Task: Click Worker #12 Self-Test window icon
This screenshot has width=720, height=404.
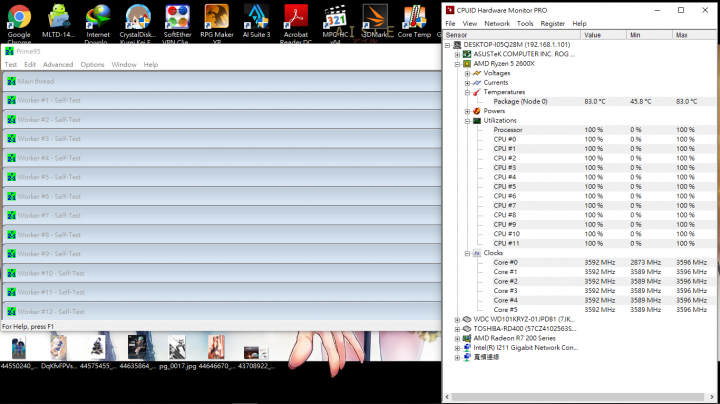Action: pos(11,311)
